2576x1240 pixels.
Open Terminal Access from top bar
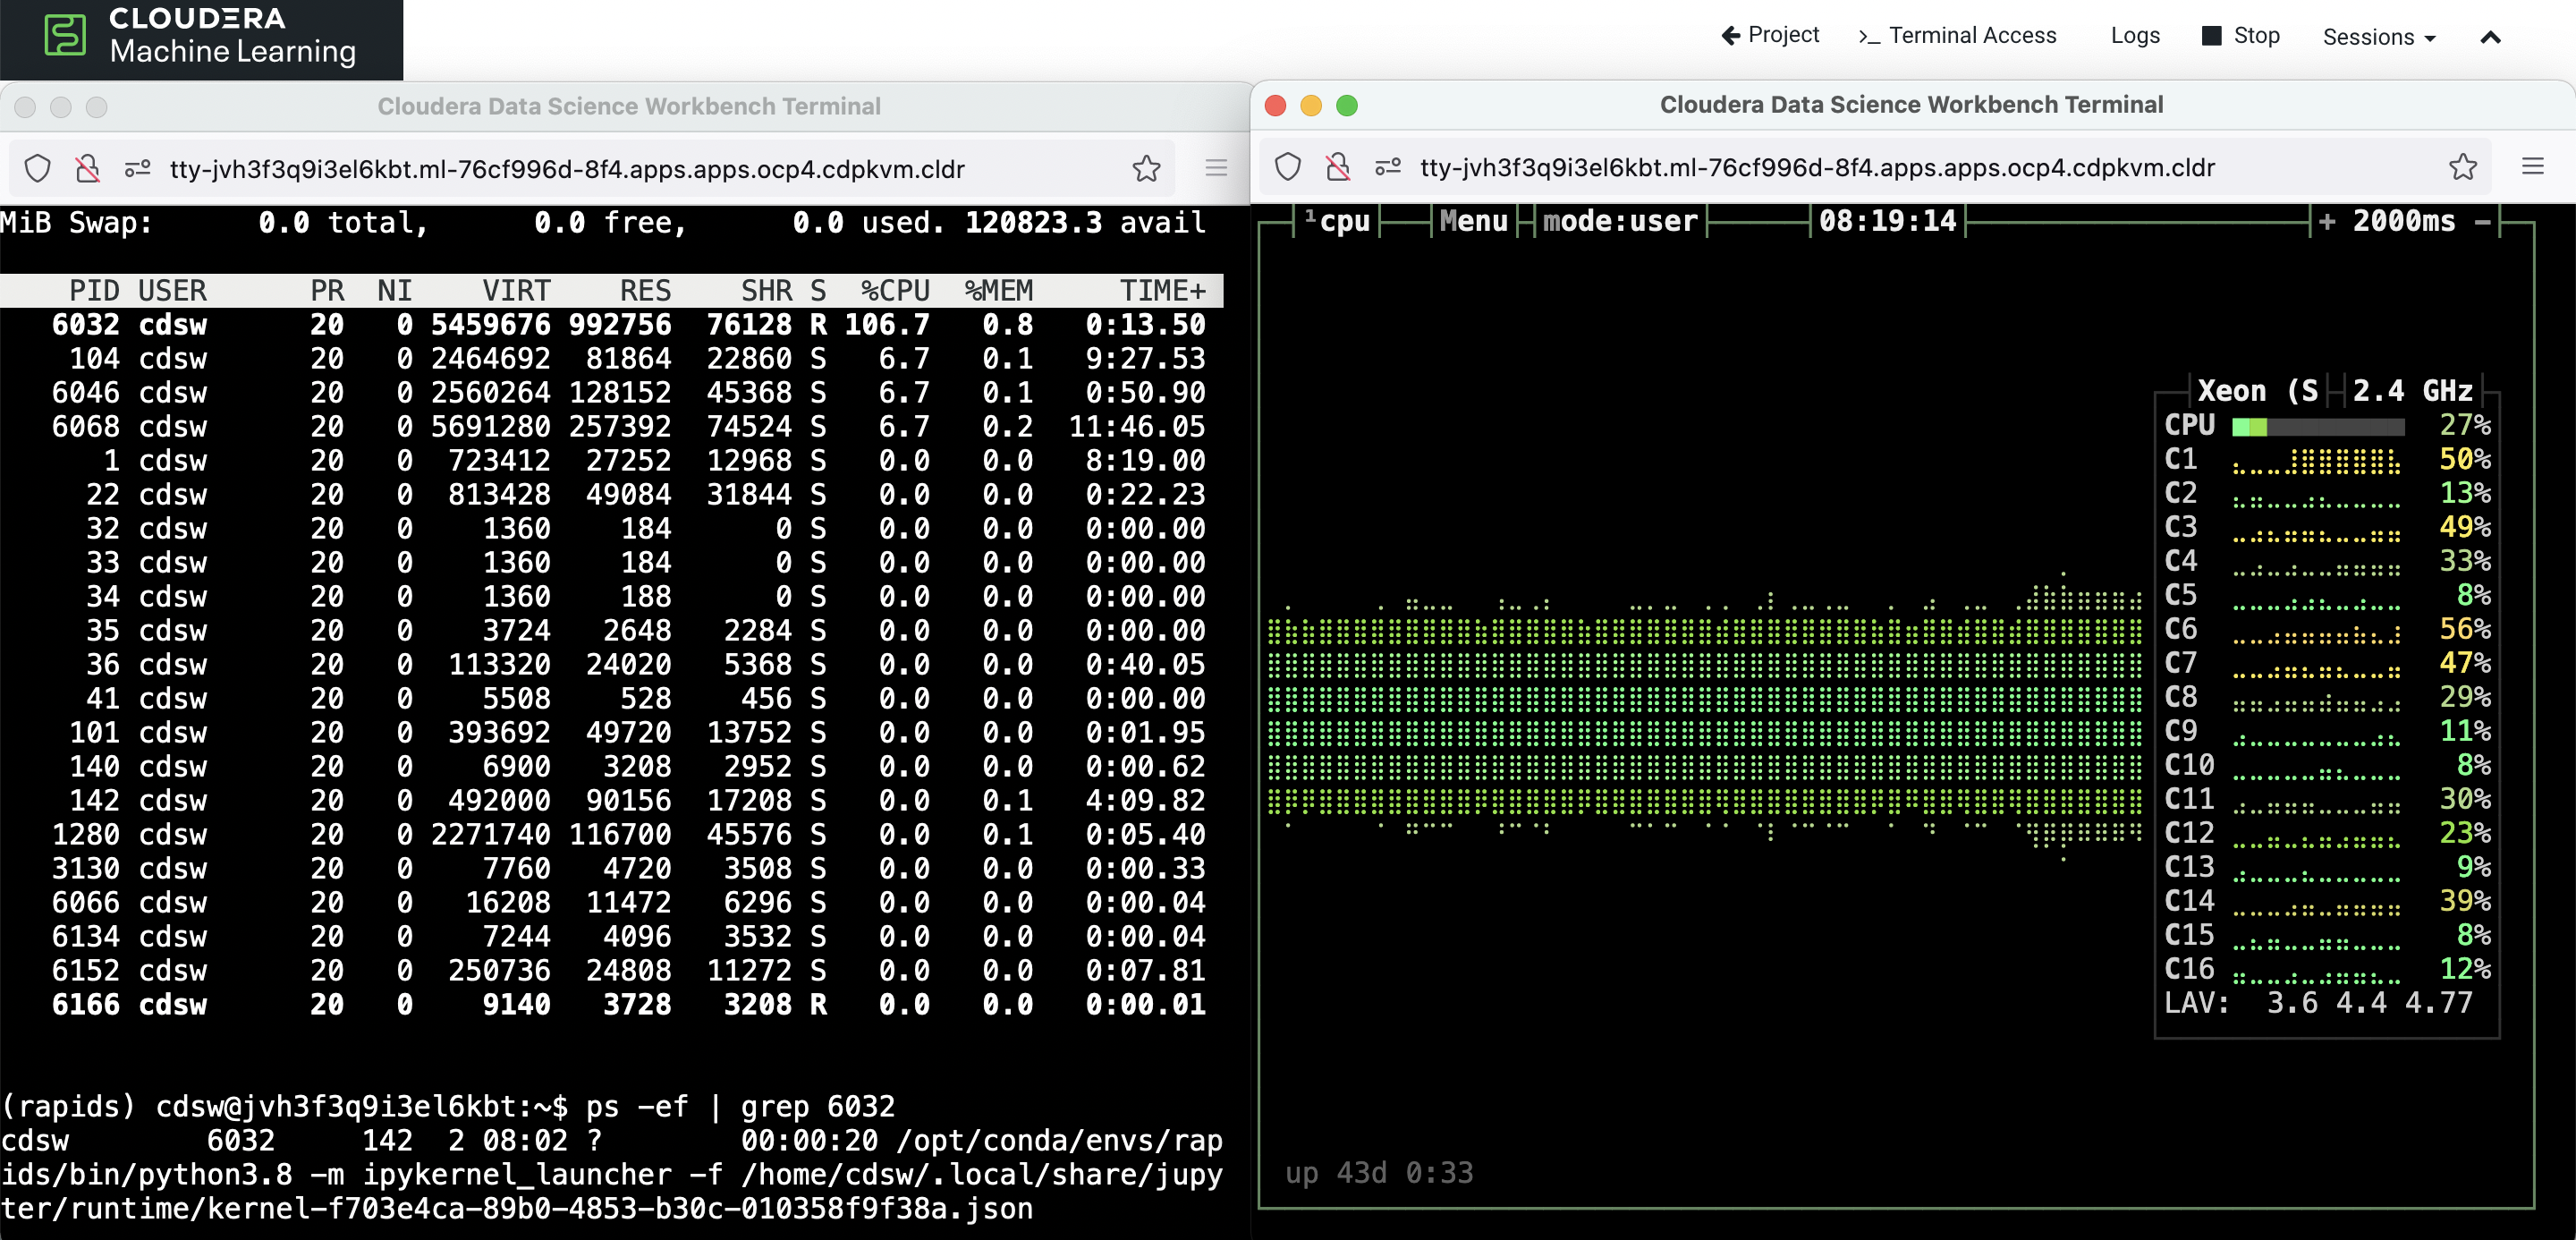[x=1957, y=36]
